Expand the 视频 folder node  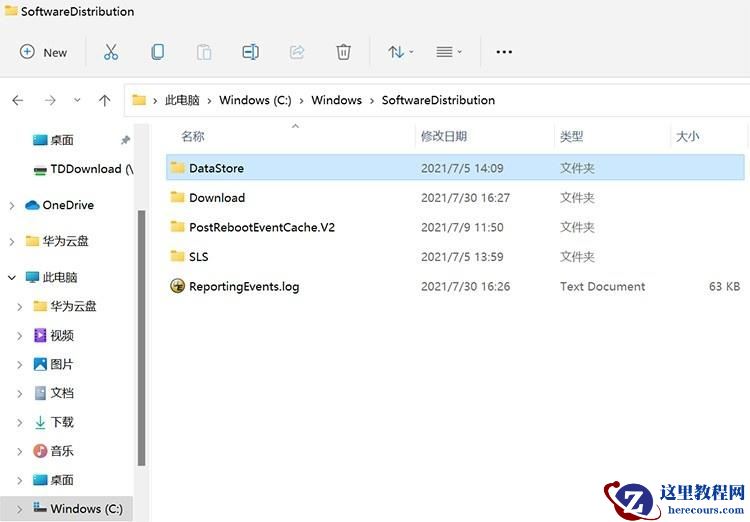point(20,336)
